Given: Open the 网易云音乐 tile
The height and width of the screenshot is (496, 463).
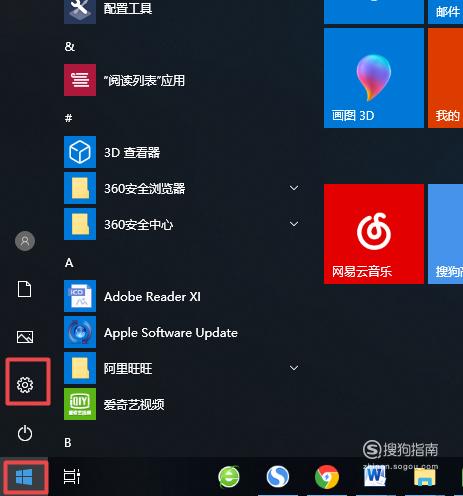Looking at the screenshot, I should [x=374, y=234].
